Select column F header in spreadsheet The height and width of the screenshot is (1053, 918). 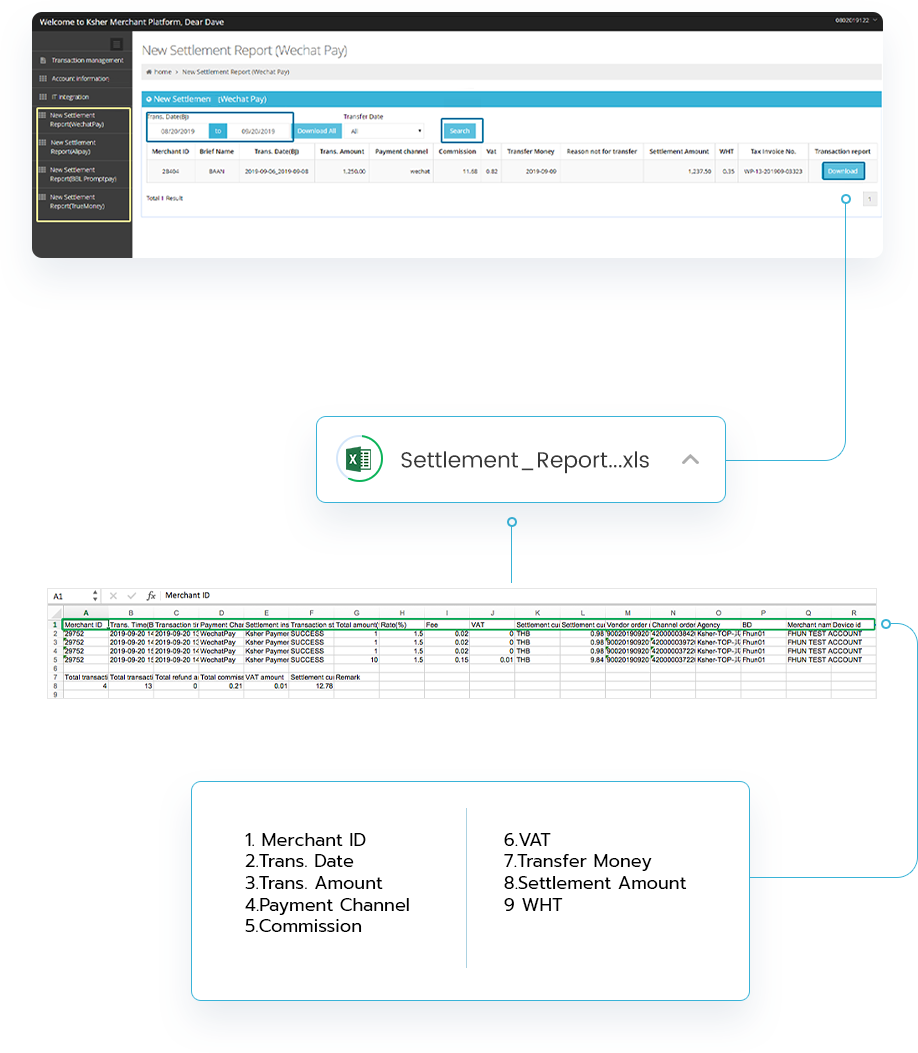312,613
